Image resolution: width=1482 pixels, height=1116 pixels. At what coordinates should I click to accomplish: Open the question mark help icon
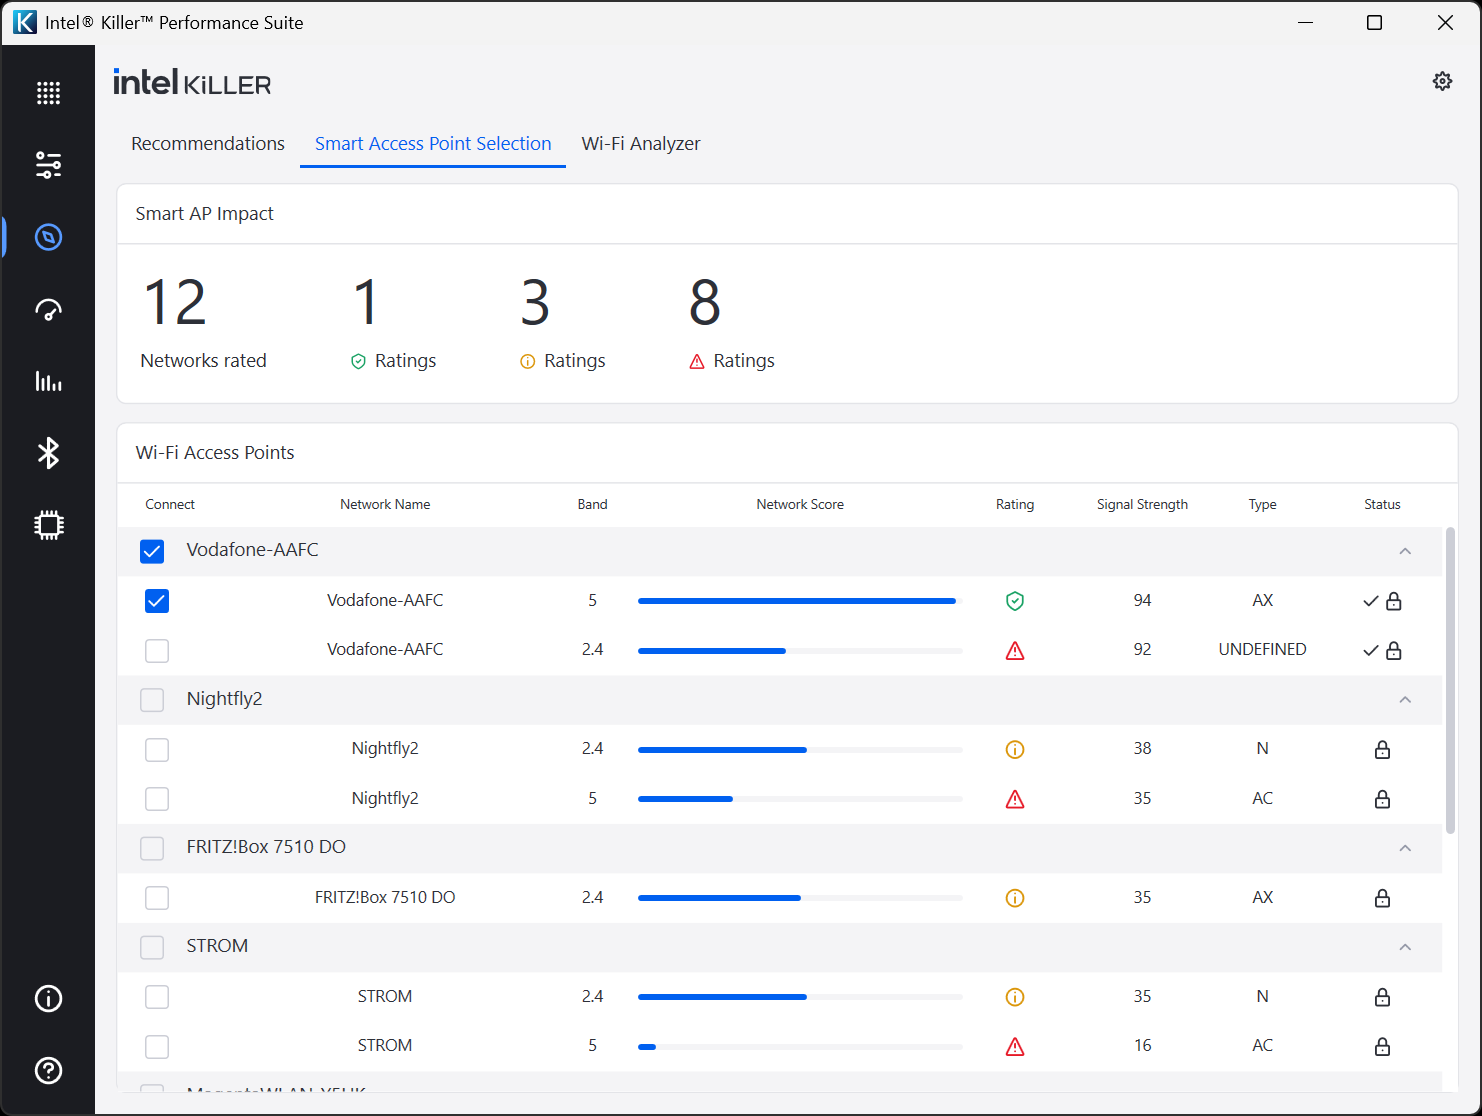pos(48,1070)
